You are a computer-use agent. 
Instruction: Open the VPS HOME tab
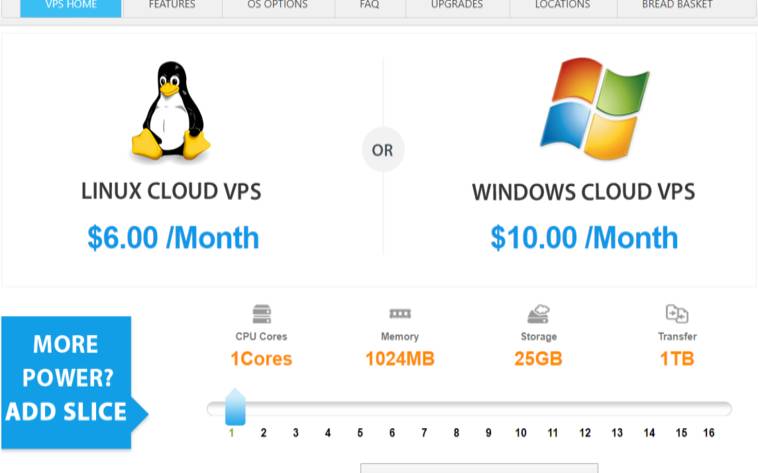click(71, 7)
